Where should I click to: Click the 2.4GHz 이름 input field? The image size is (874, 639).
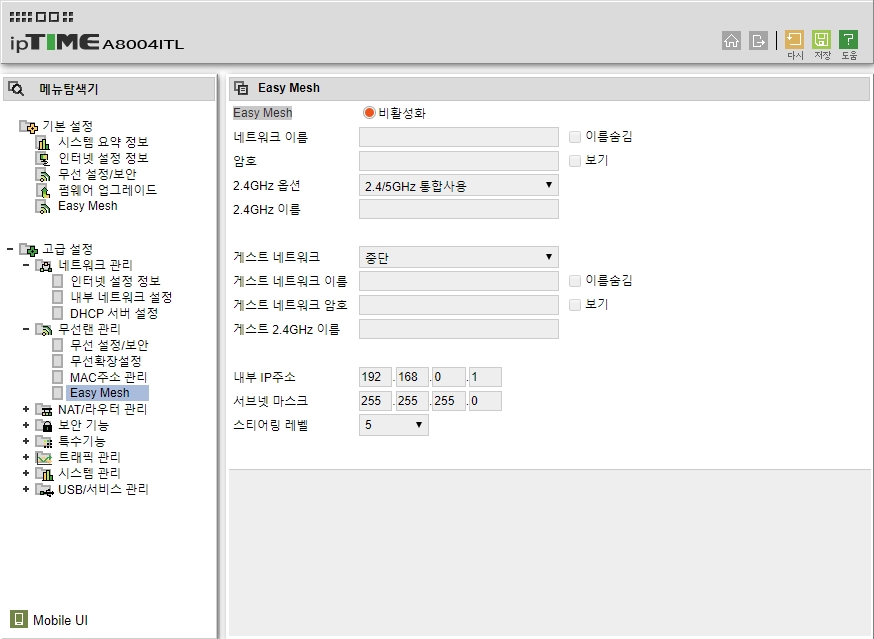coord(459,209)
